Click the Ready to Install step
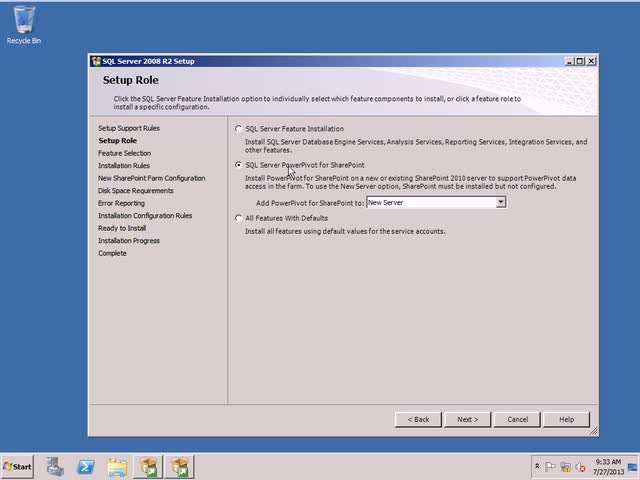This screenshot has width=640, height=480. tap(122, 228)
